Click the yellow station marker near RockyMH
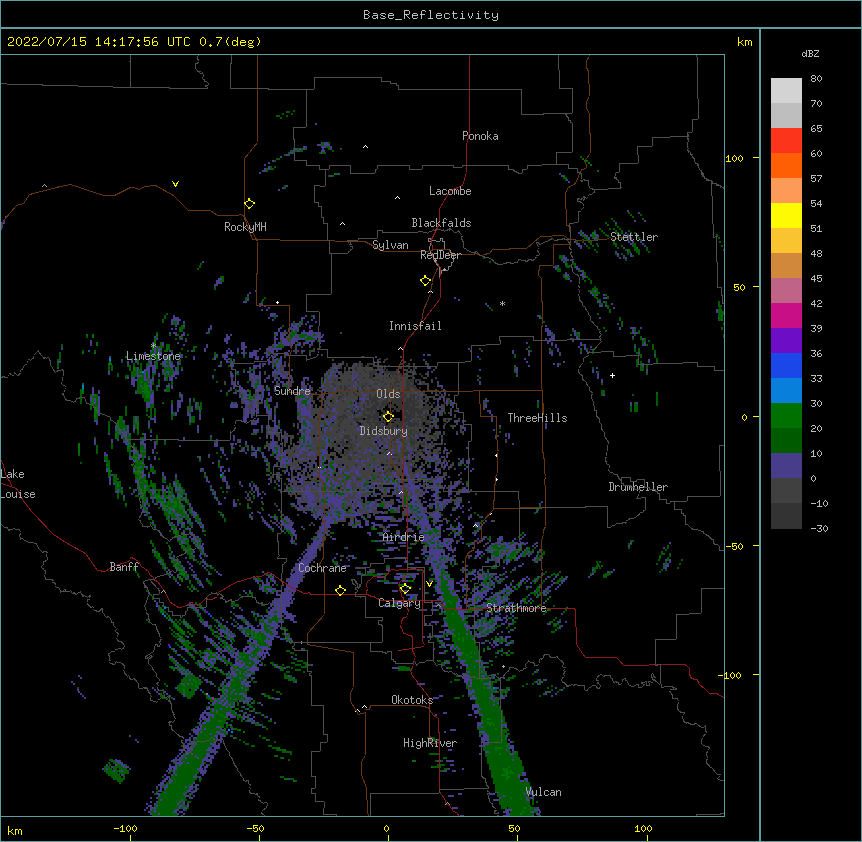 [250, 204]
